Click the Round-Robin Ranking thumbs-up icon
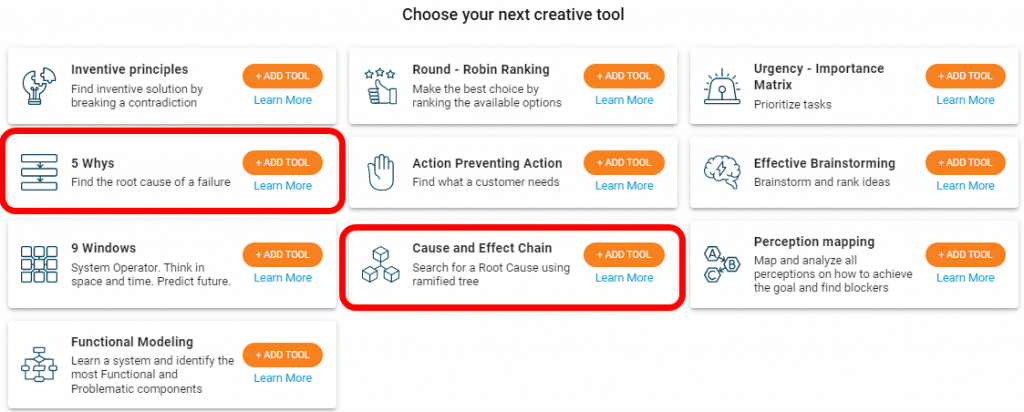 [380, 87]
